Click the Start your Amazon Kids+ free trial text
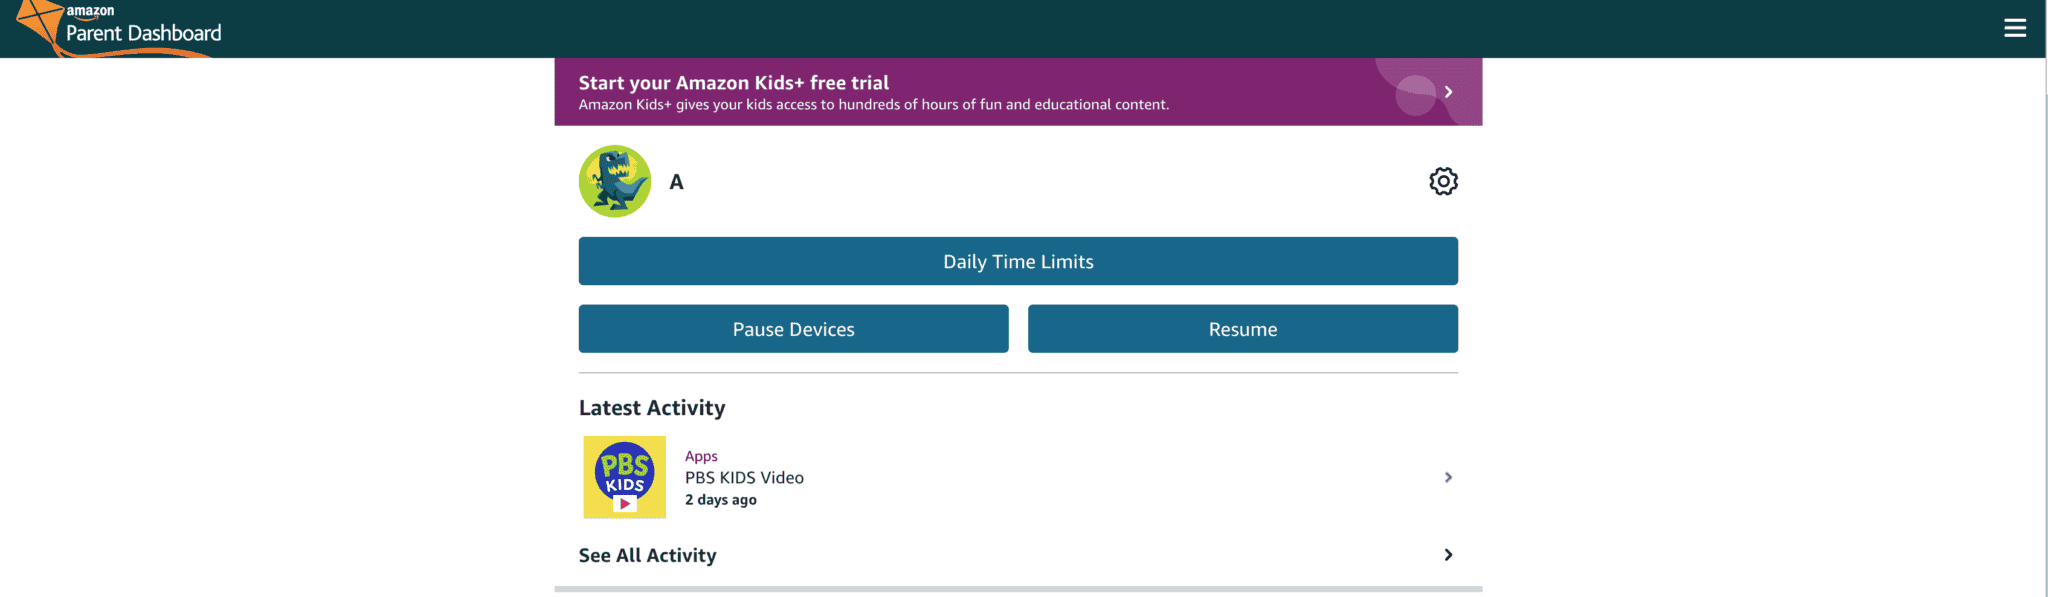This screenshot has width=2048, height=597. click(733, 82)
